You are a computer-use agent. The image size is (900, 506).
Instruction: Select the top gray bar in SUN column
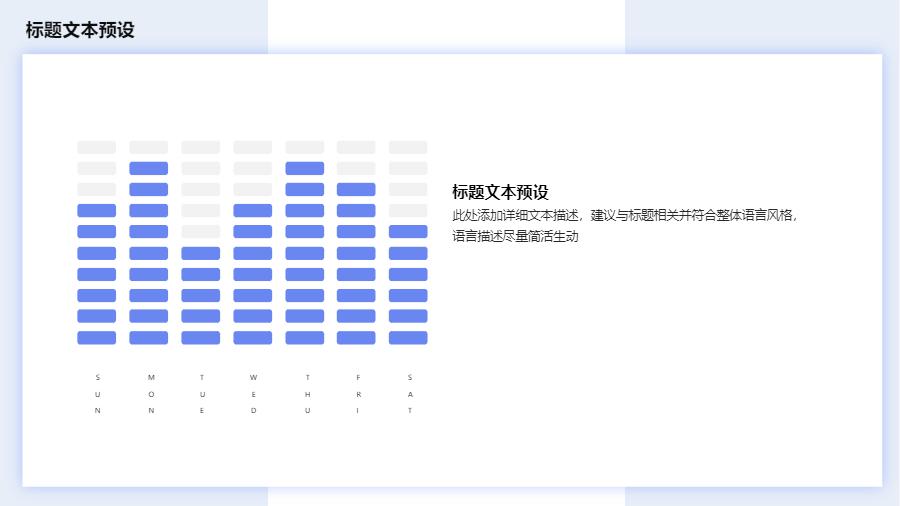(x=97, y=147)
